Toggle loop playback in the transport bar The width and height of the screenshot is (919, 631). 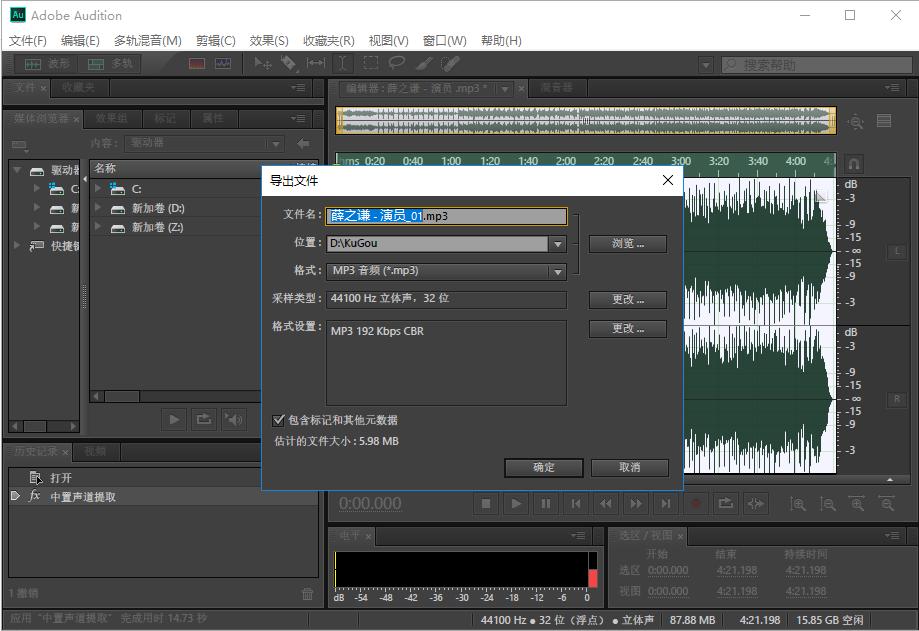[x=727, y=504]
